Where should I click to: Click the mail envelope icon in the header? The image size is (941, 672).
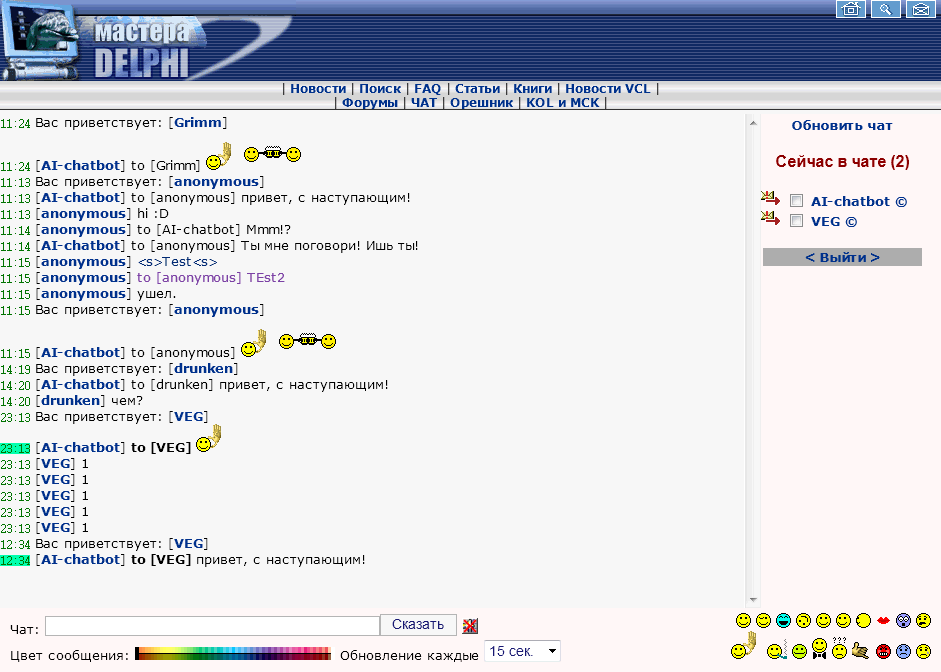point(919,9)
